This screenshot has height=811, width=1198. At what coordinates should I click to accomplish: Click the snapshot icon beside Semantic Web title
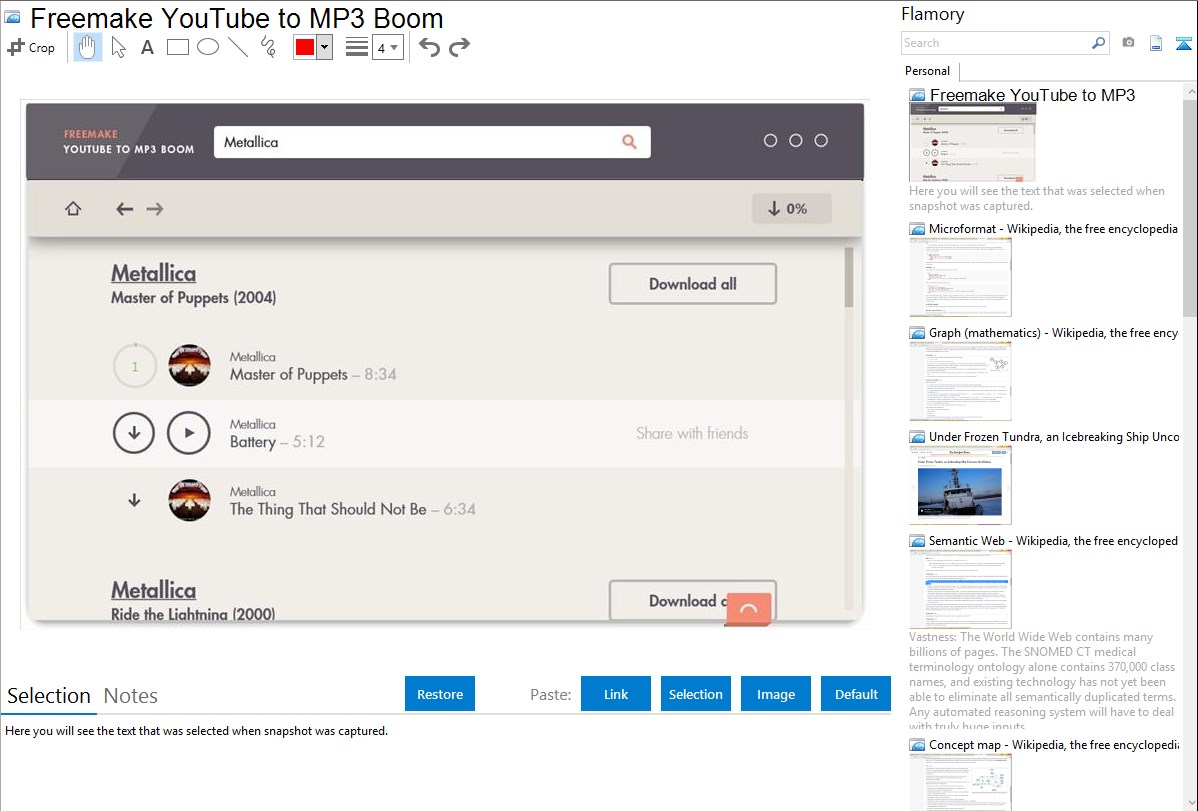point(917,541)
